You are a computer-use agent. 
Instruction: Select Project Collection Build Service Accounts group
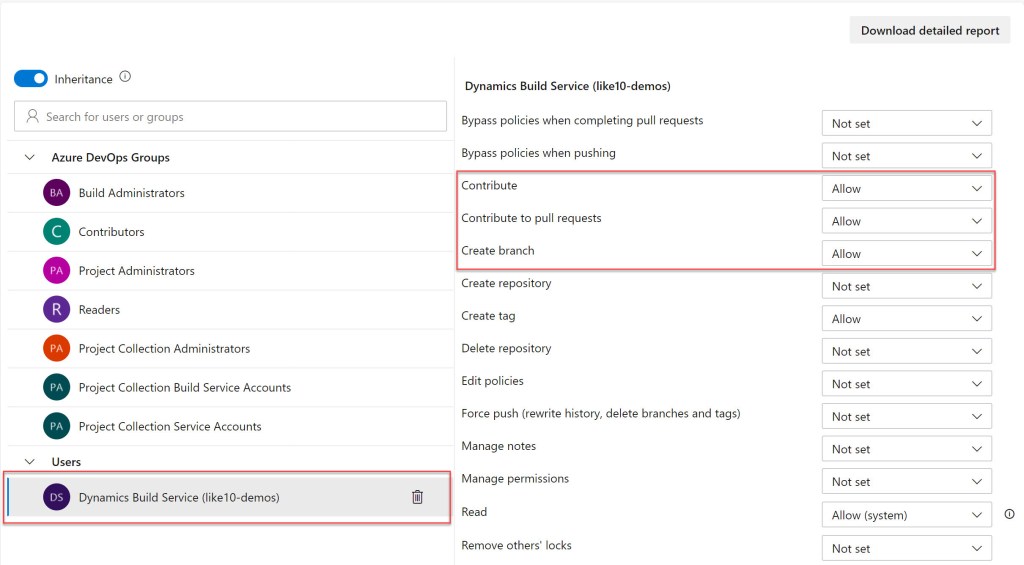click(184, 388)
